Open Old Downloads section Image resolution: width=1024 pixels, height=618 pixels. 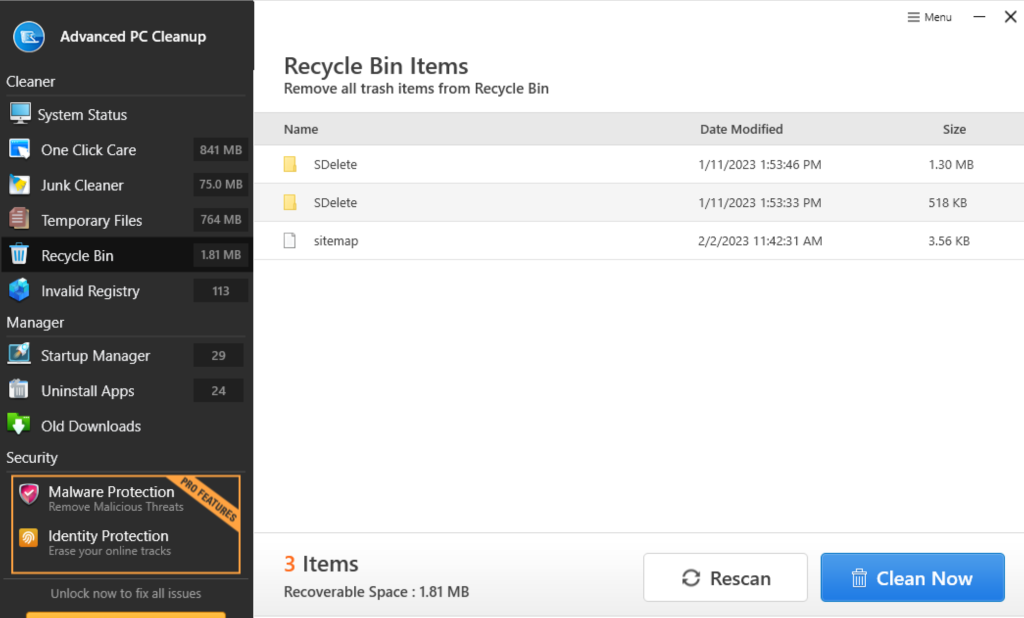coord(91,426)
